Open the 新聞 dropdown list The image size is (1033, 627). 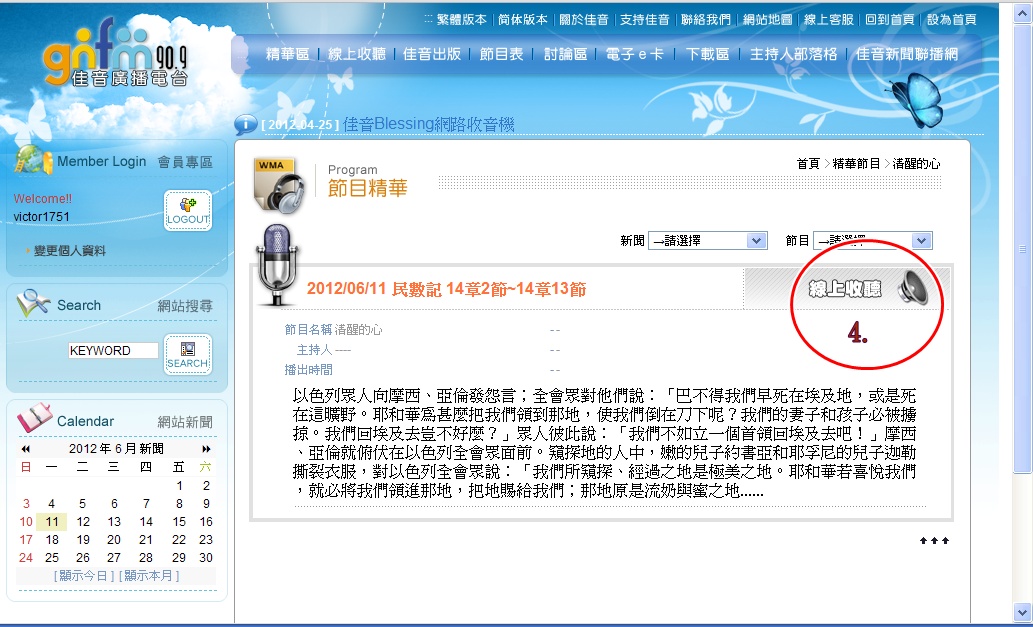[x=707, y=241]
